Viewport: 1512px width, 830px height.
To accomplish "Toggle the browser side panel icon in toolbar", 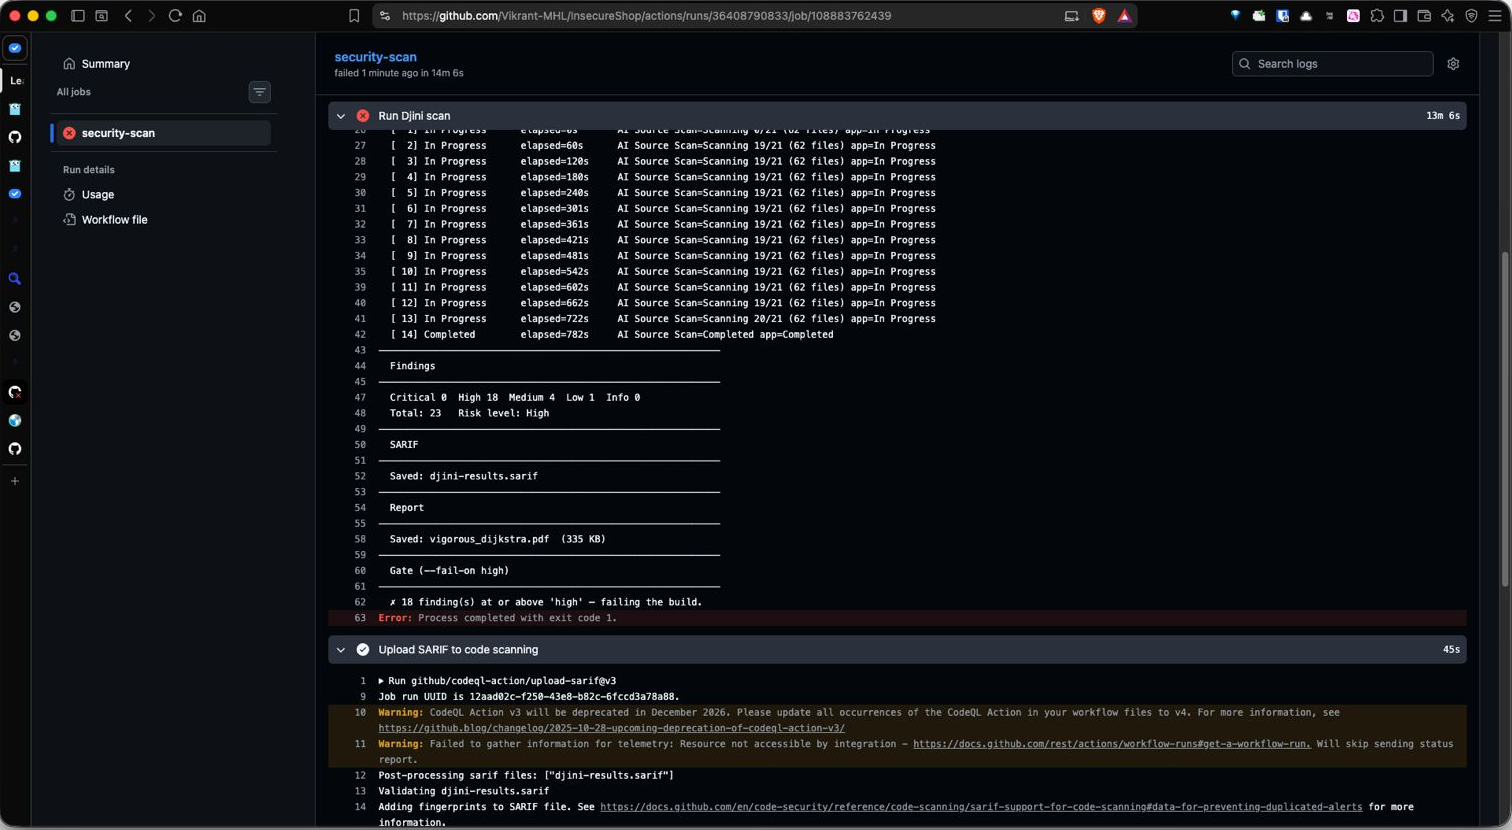I will tap(1400, 16).
